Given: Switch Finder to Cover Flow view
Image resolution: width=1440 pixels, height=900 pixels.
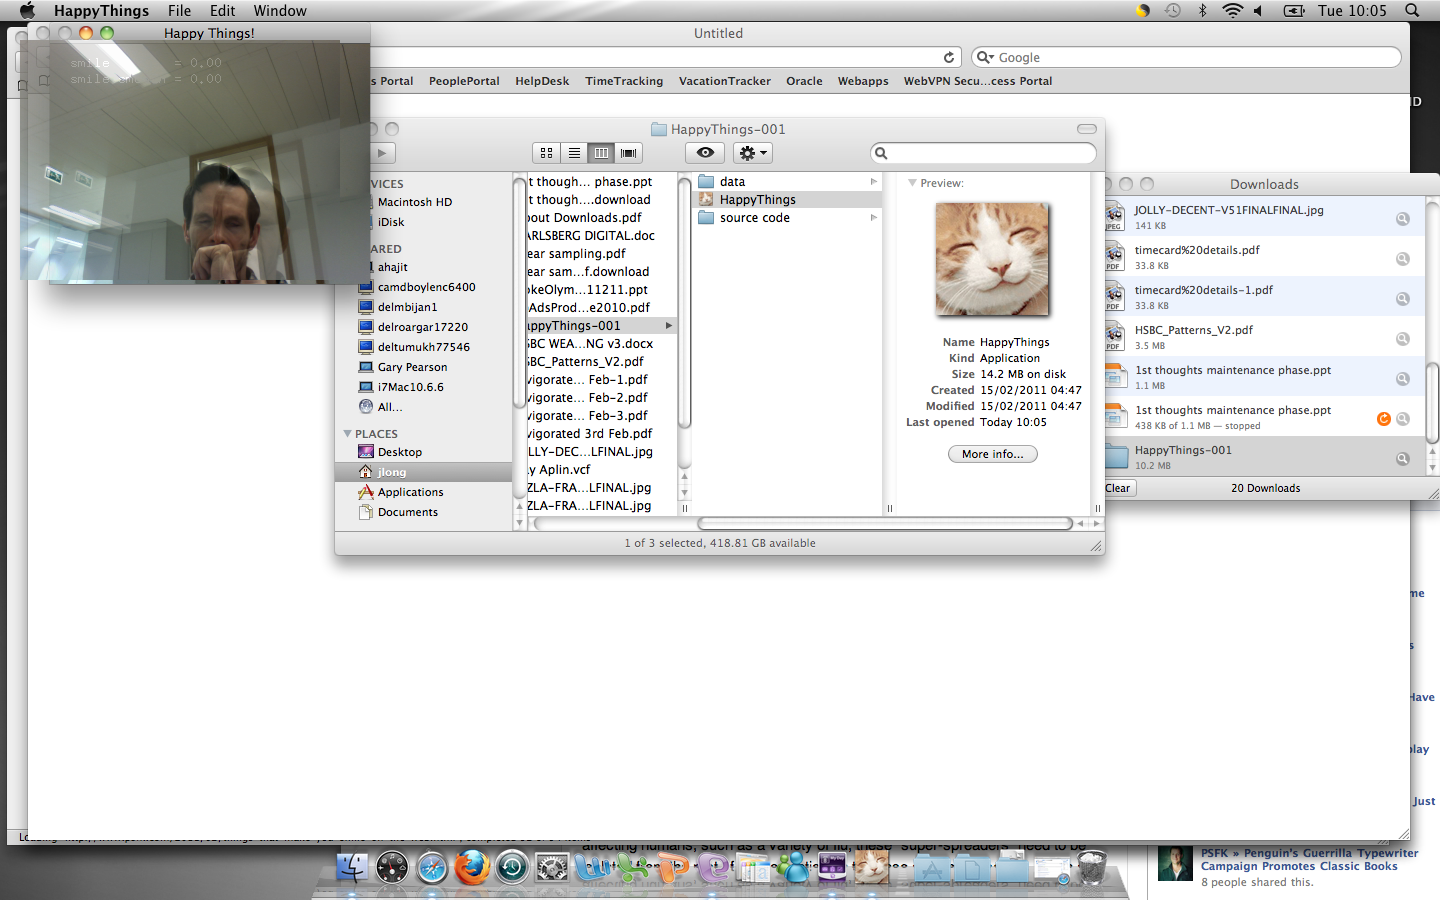Looking at the screenshot, I should [629, 153].
